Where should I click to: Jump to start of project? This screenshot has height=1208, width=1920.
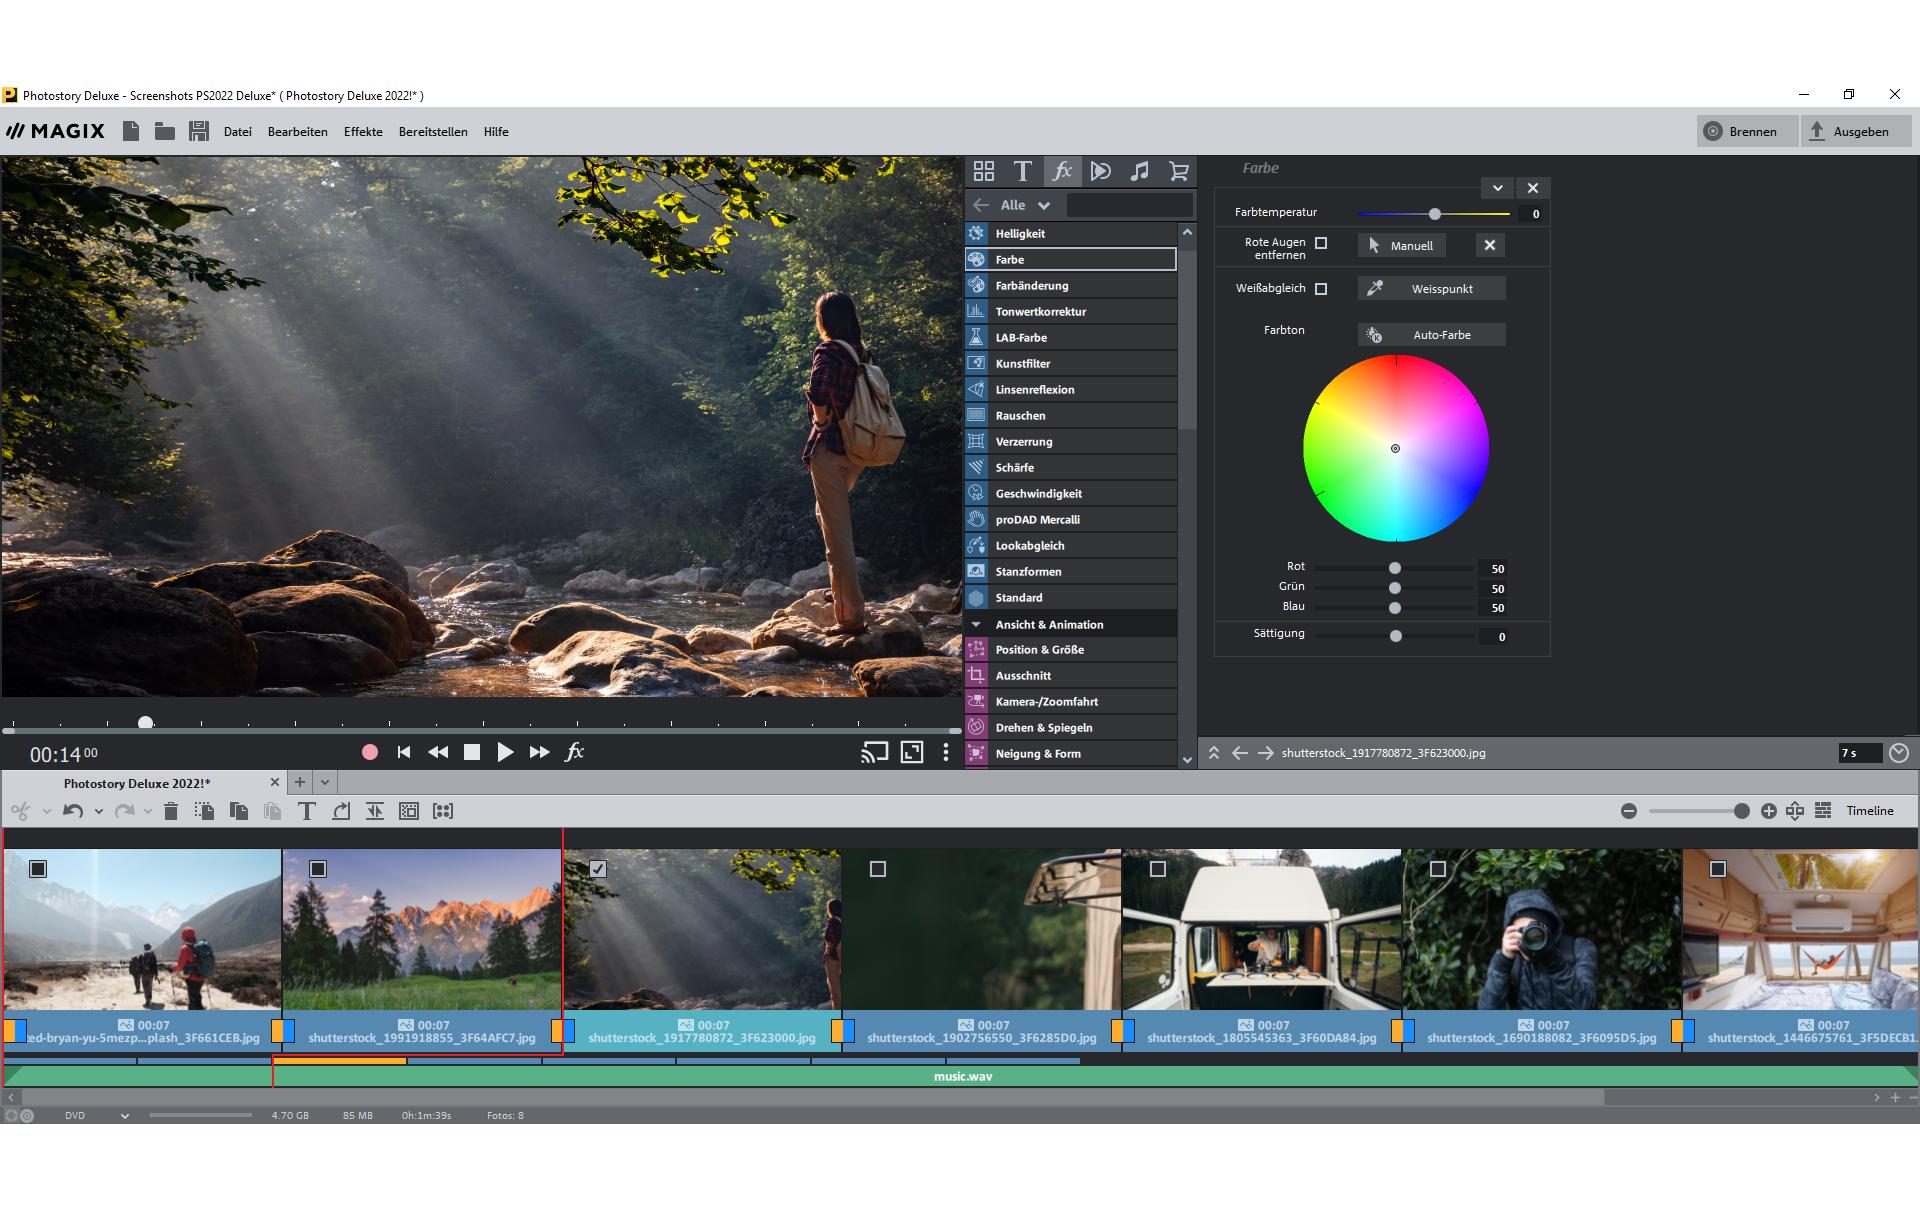pyautogui.click(x=404, y=752)
